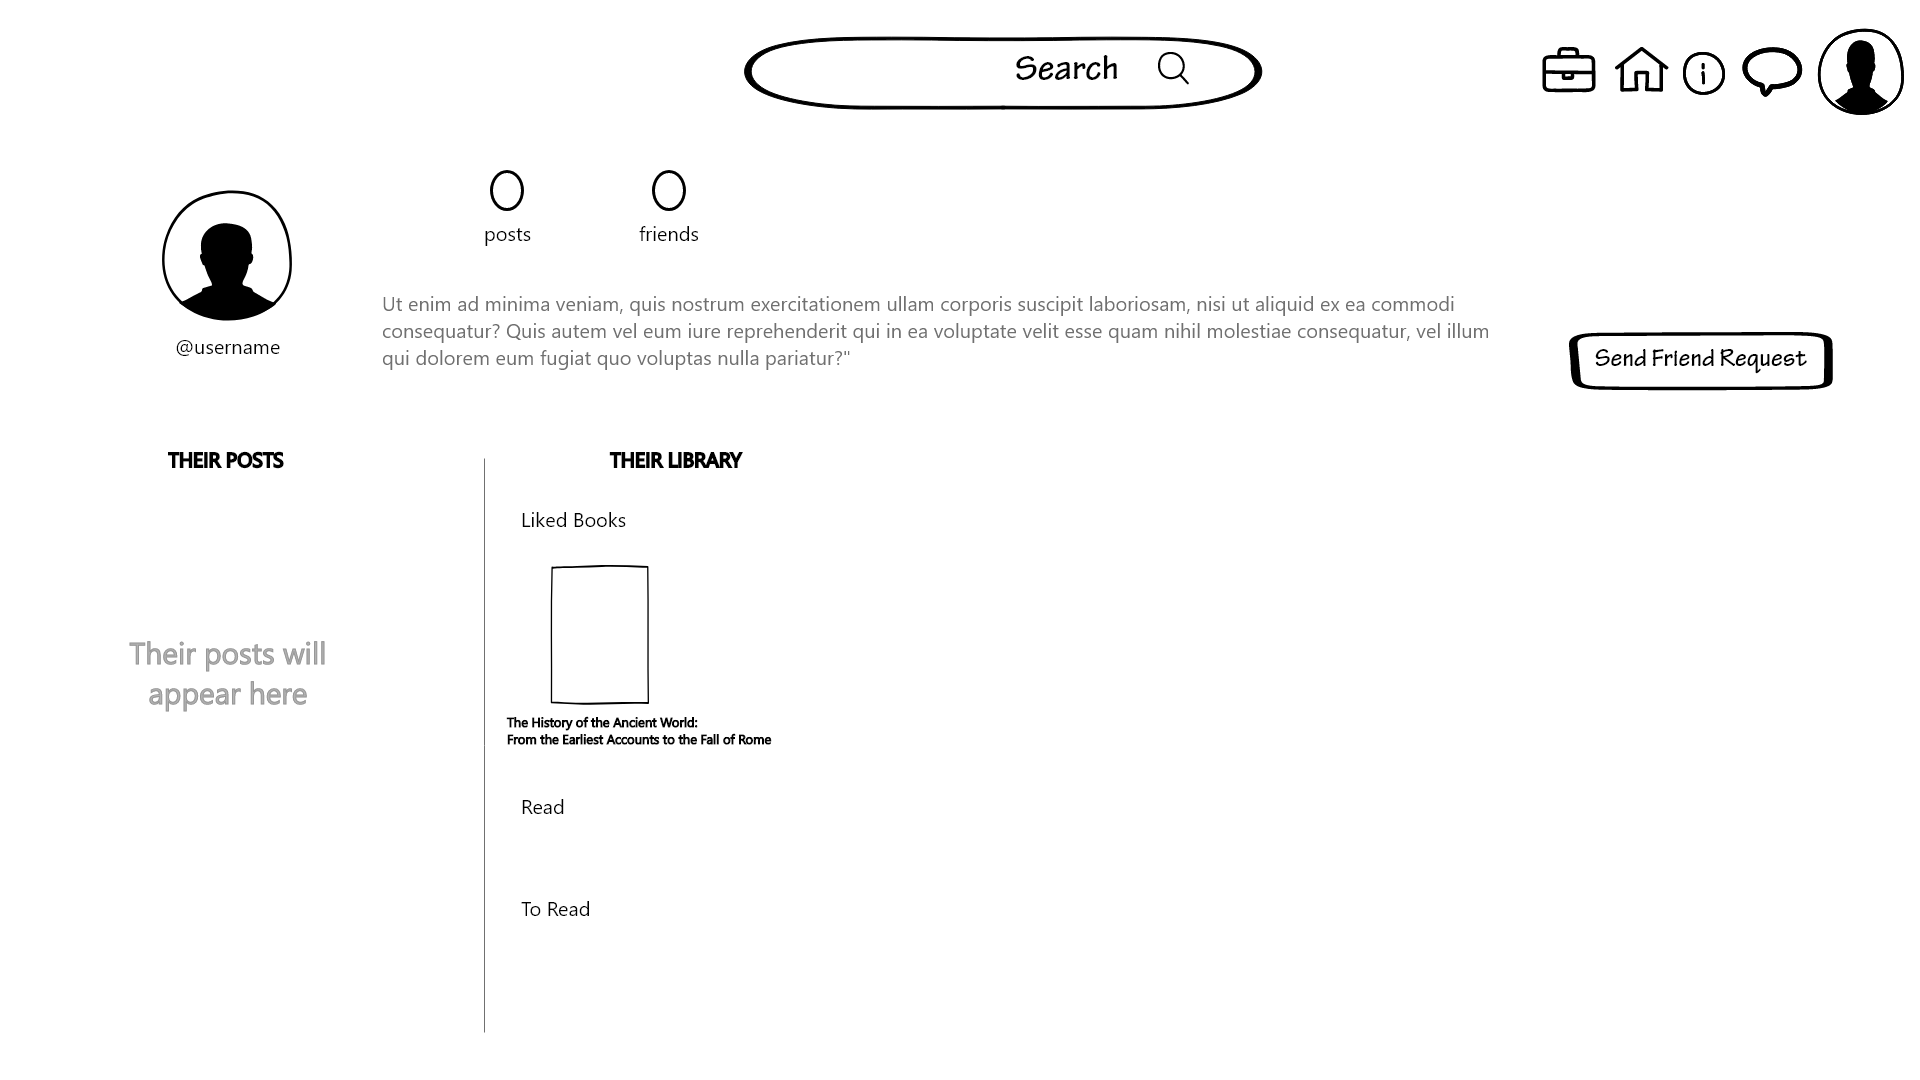Click the @username profile link
Viewport: 1920px width, 1080px height.
pyautogui.click(x=228, y=345)
